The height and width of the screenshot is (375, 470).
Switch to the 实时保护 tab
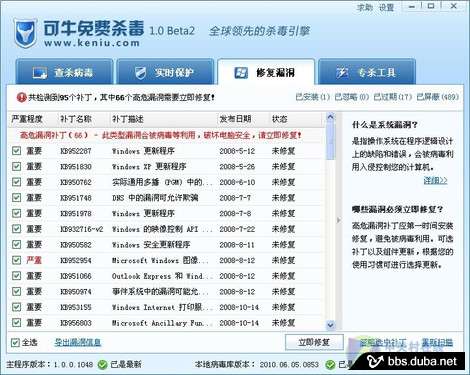coord(165,72)
